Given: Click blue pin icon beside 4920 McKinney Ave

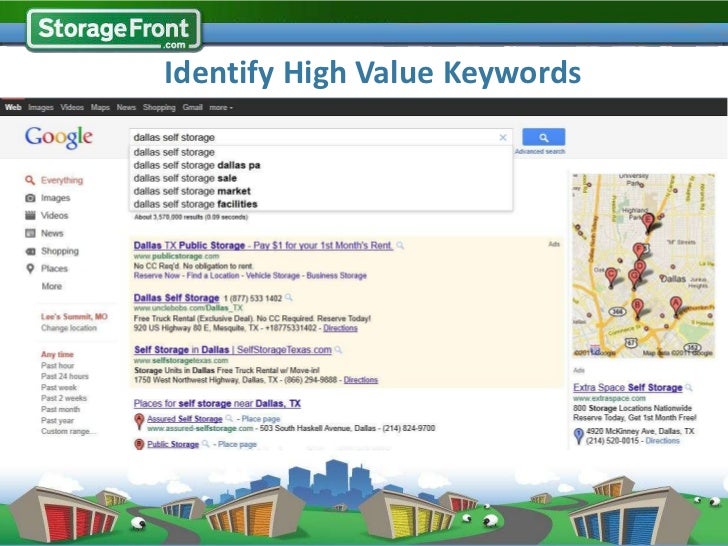Looking at the screenshot, I should [x=578, y=436].
